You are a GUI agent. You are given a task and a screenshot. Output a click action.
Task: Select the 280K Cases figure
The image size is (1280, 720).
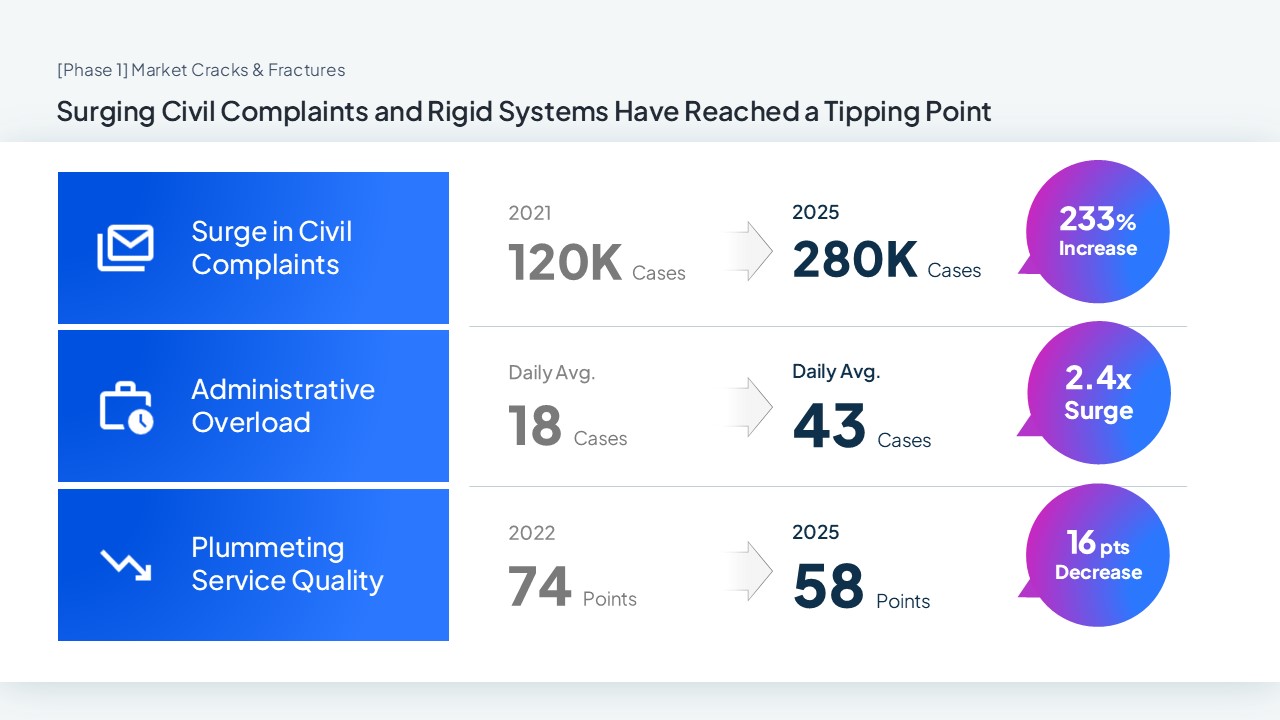[885, 260]
